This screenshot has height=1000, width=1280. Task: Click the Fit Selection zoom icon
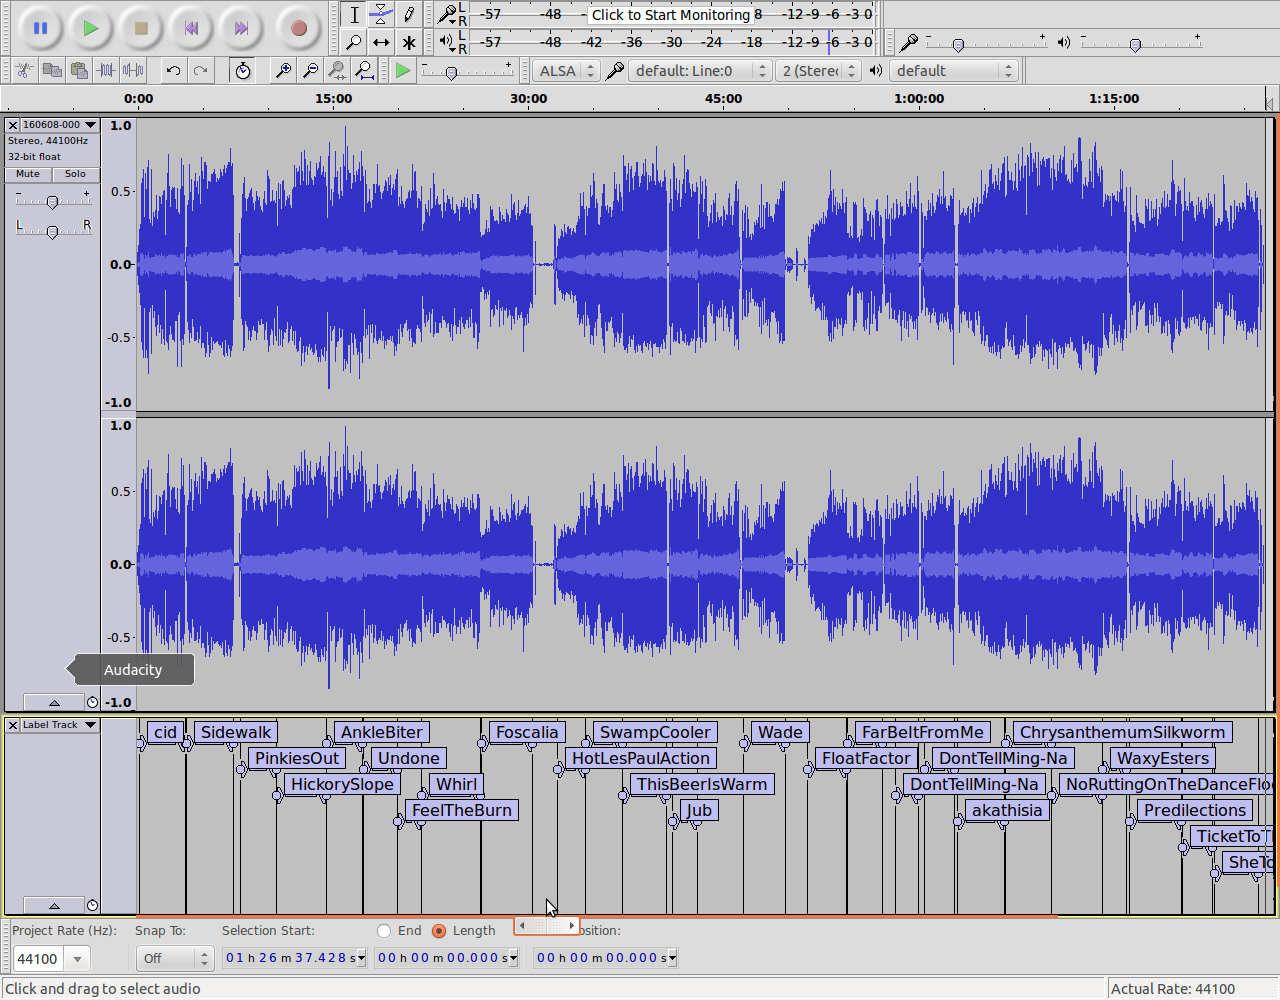337,71
